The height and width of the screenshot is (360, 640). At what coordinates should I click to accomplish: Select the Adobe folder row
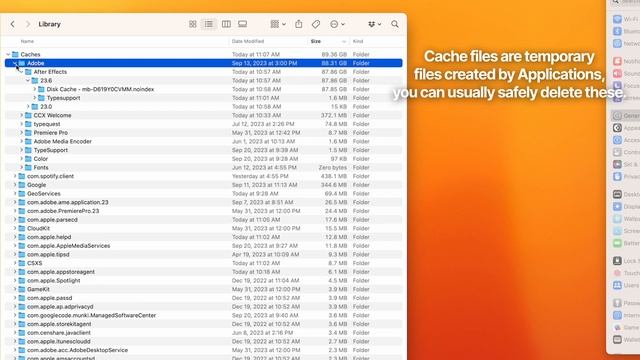coord(203,63)
